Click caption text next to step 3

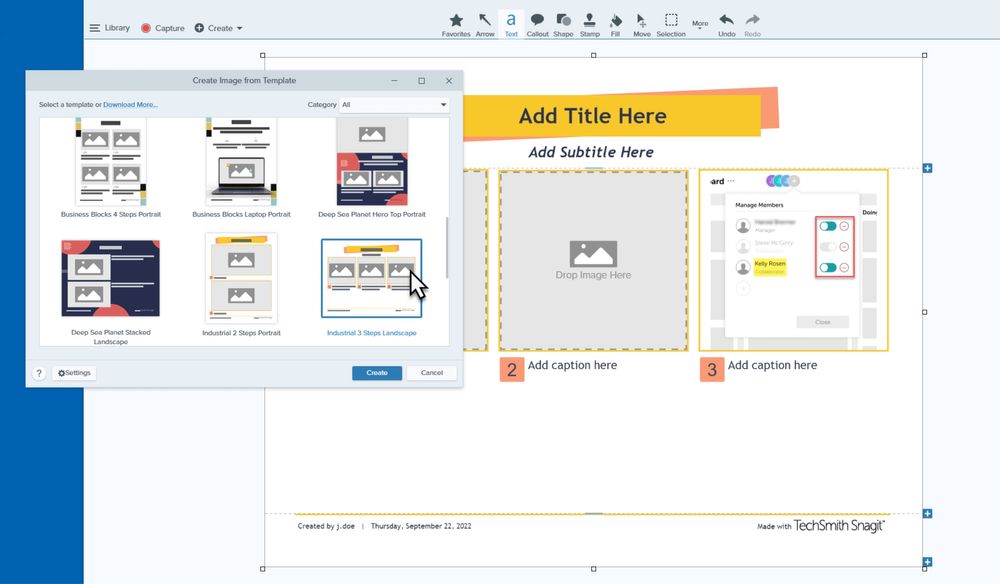[x=772, y=365]
